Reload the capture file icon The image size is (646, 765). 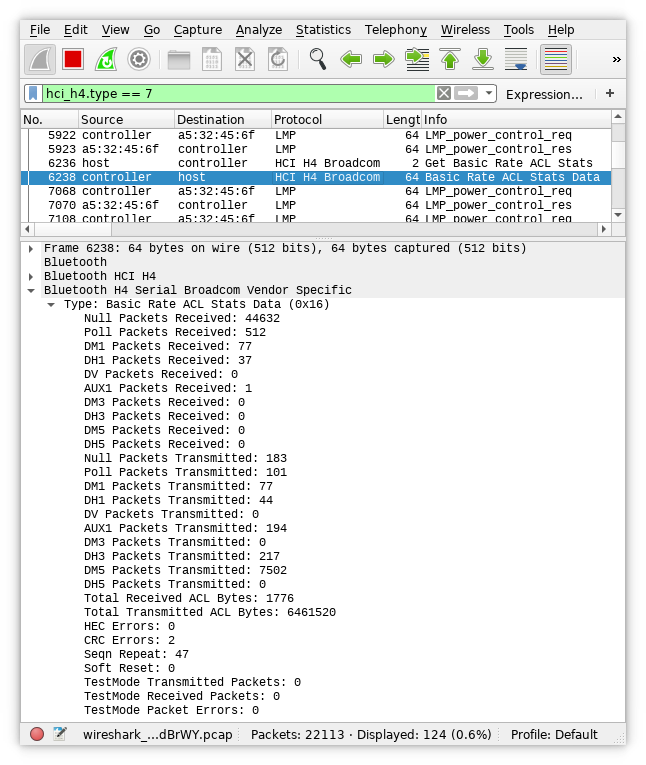pos(278,60)
